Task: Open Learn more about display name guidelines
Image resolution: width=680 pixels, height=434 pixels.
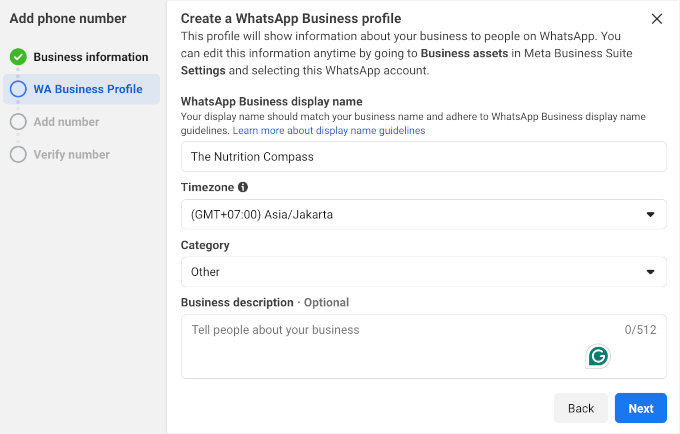Action: tap(329, 131)
